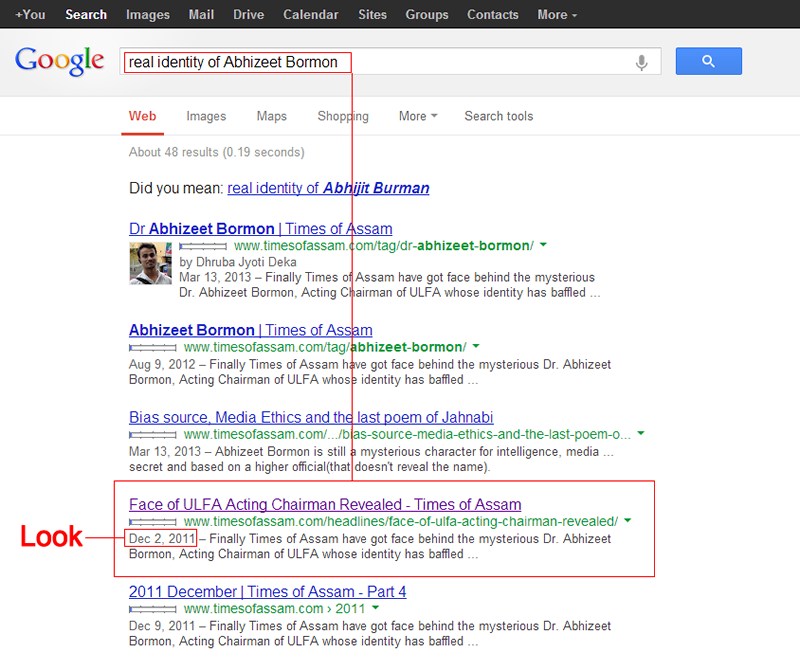Image resolution: width=800 pixels, height=671 pixels.
Task: Go to Mail from the top navigation bar
Action: point(201,14)
